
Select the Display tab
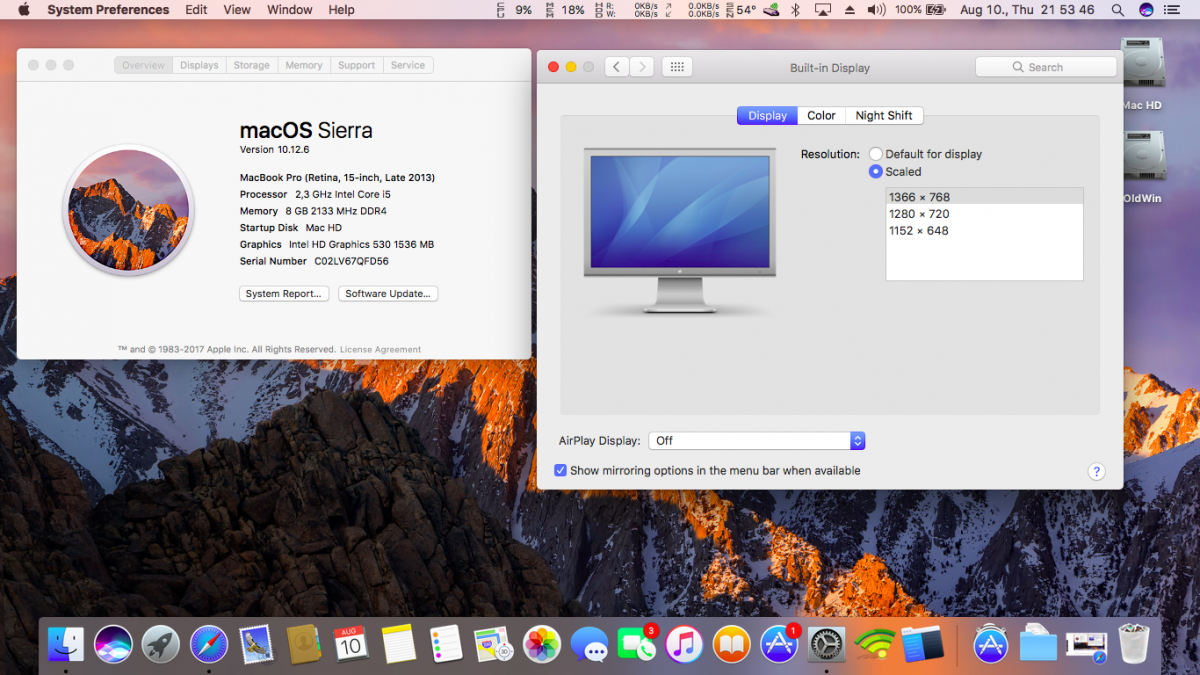[x=767, y=115]
